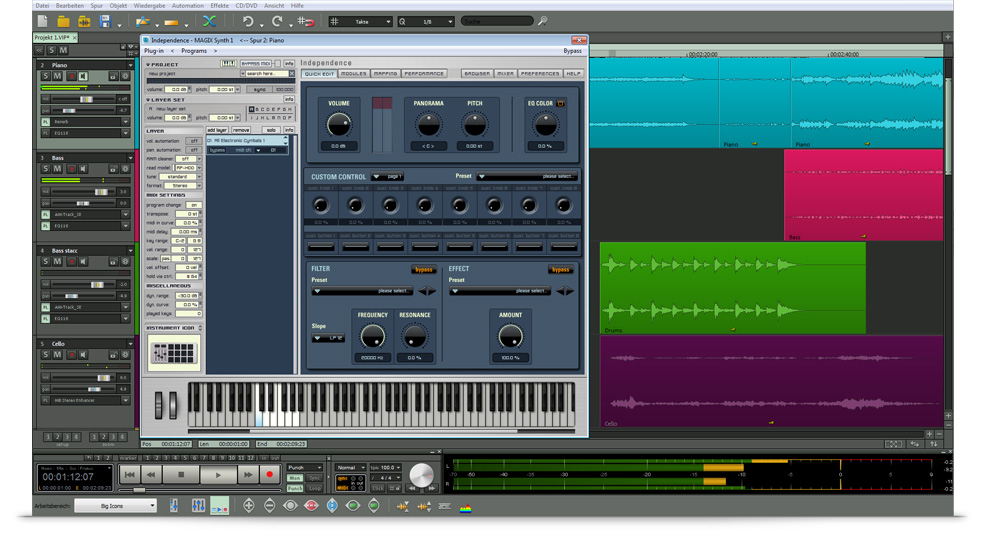Click the Filter Frequency knob
This screenshot has width=982, height=535.
click(373, 336)
